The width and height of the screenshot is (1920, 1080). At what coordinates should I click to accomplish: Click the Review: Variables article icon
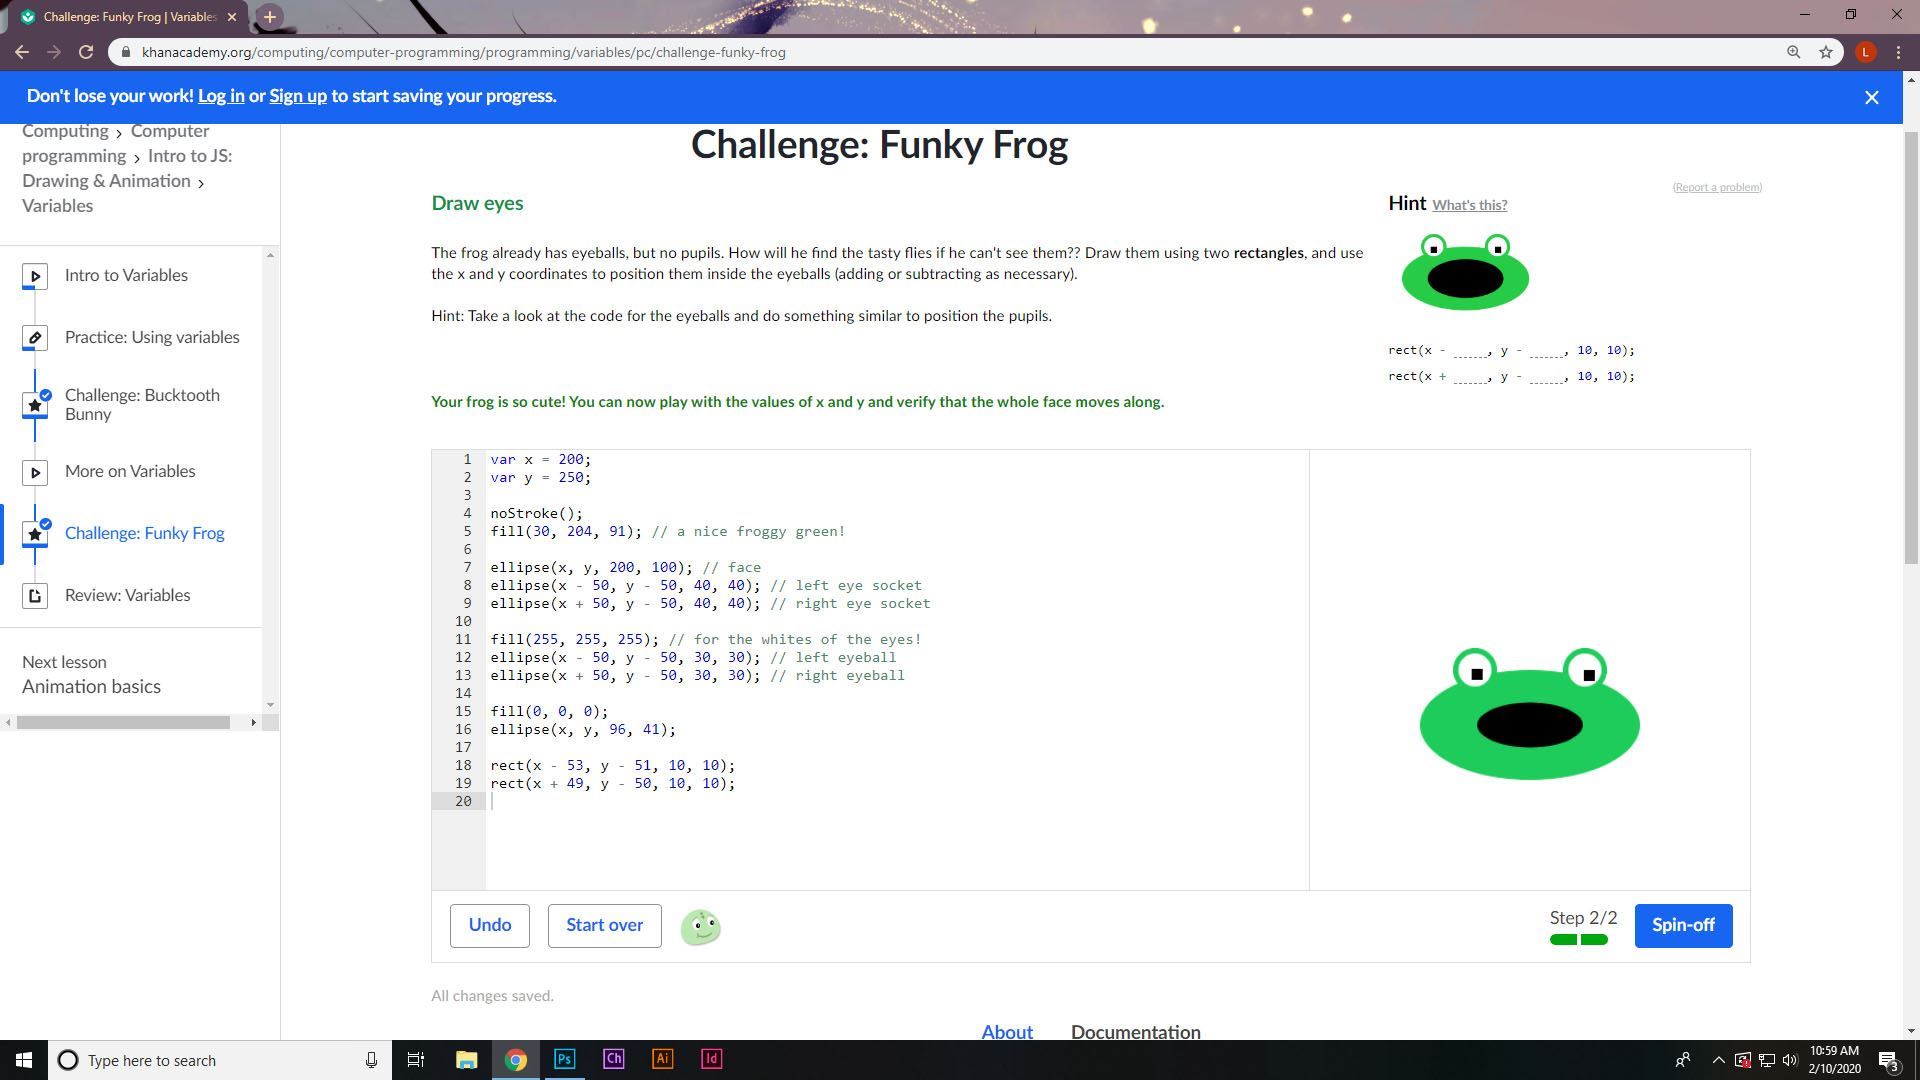pos(35,596)
